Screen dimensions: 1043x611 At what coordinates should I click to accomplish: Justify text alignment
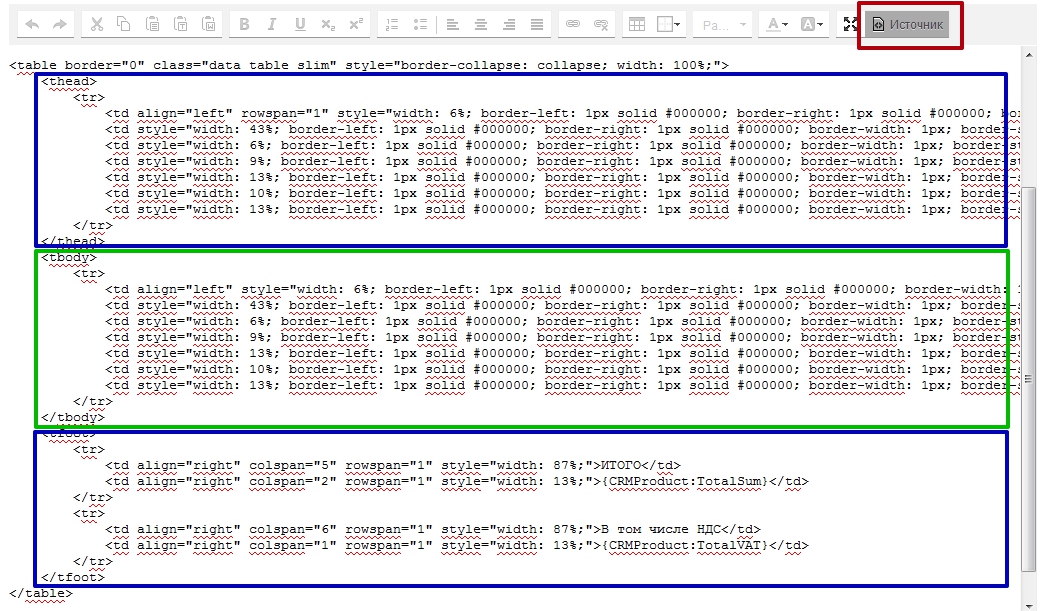pos(538,24)
